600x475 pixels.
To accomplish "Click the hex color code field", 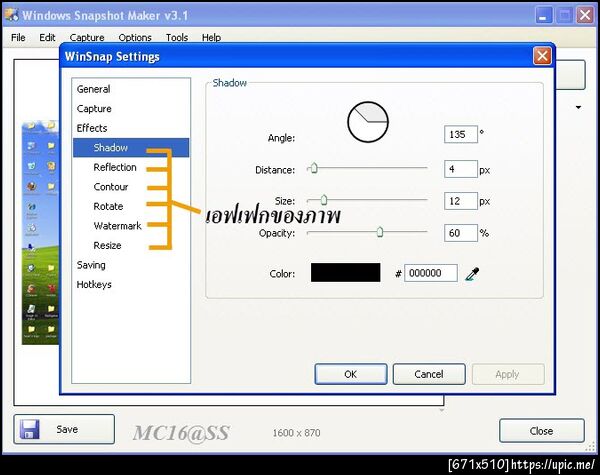I will pos(431,273).
